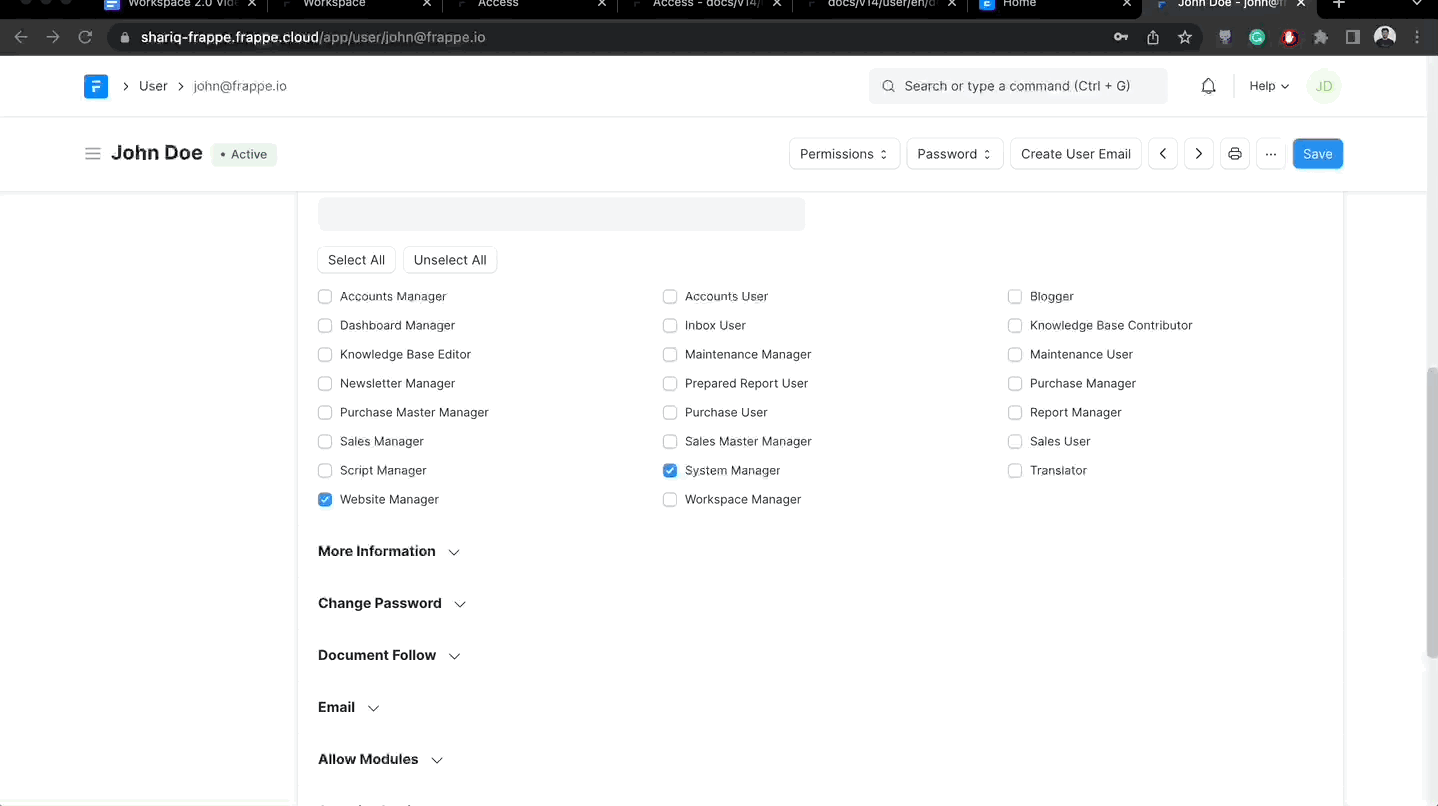The height and width of the screenshot is (806, 1438).
Task: Open a new browser tab
Action: [1339, 5]
